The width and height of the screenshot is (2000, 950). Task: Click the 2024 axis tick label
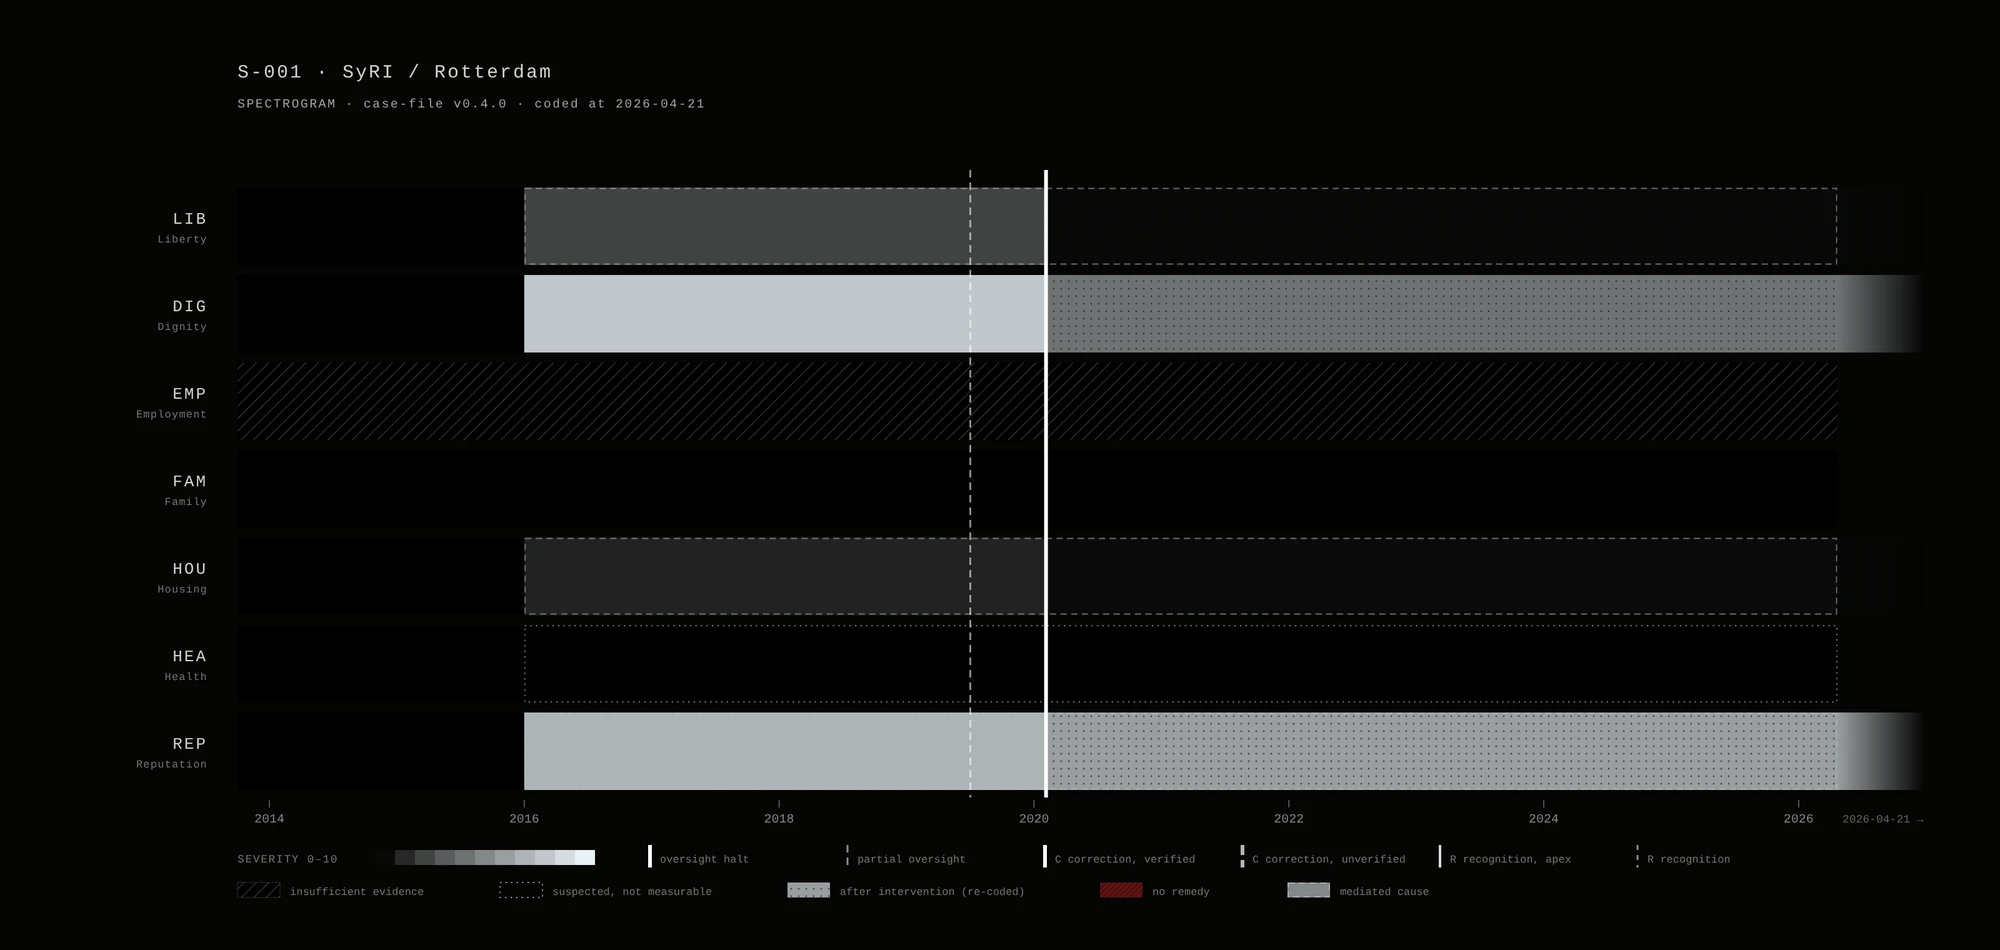click(x=1543, y=818)
